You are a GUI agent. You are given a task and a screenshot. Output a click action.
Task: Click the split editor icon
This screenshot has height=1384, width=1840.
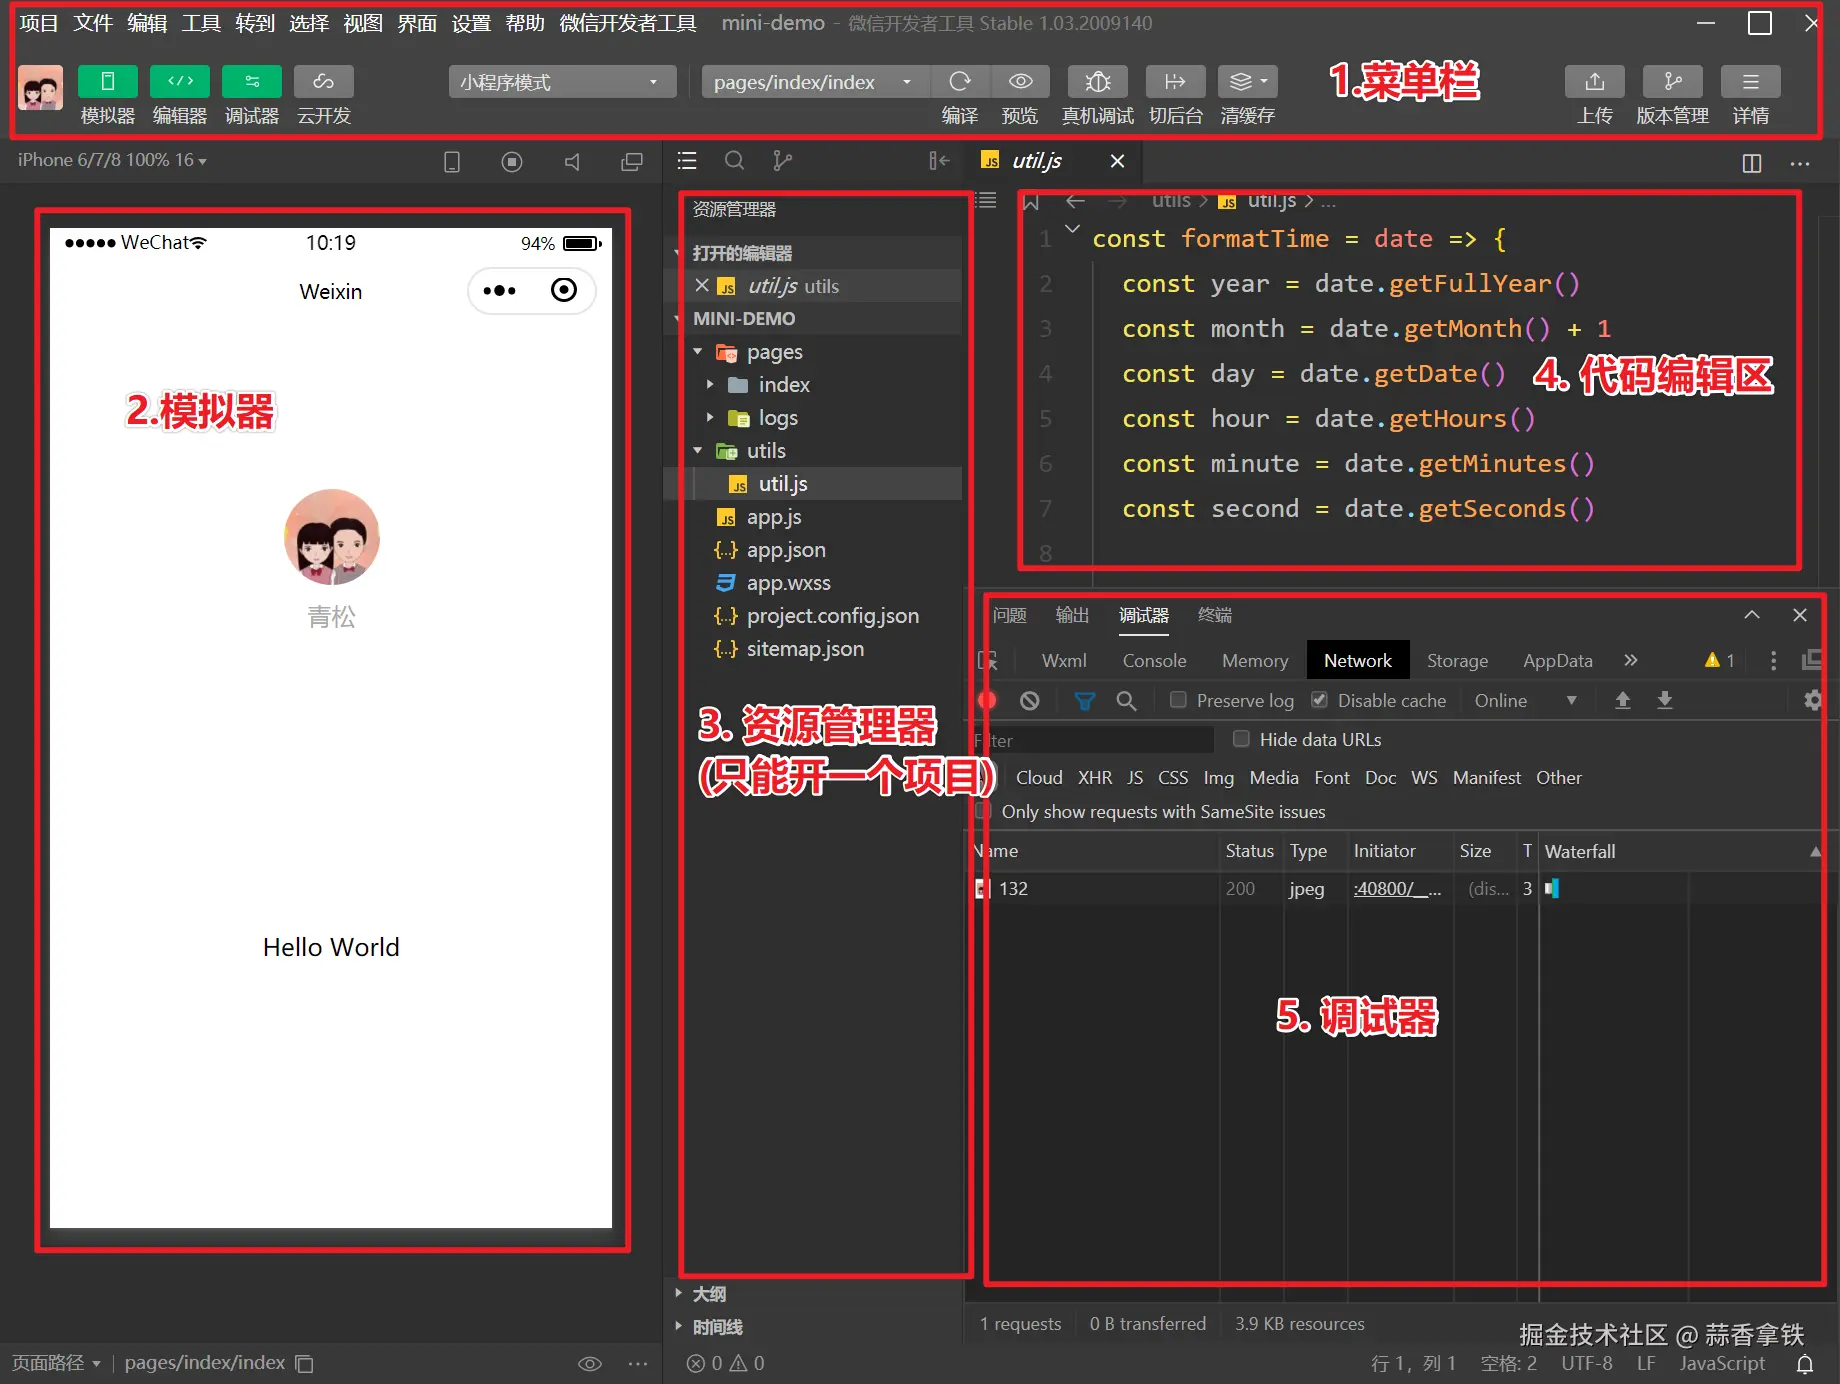point(1752,163)
